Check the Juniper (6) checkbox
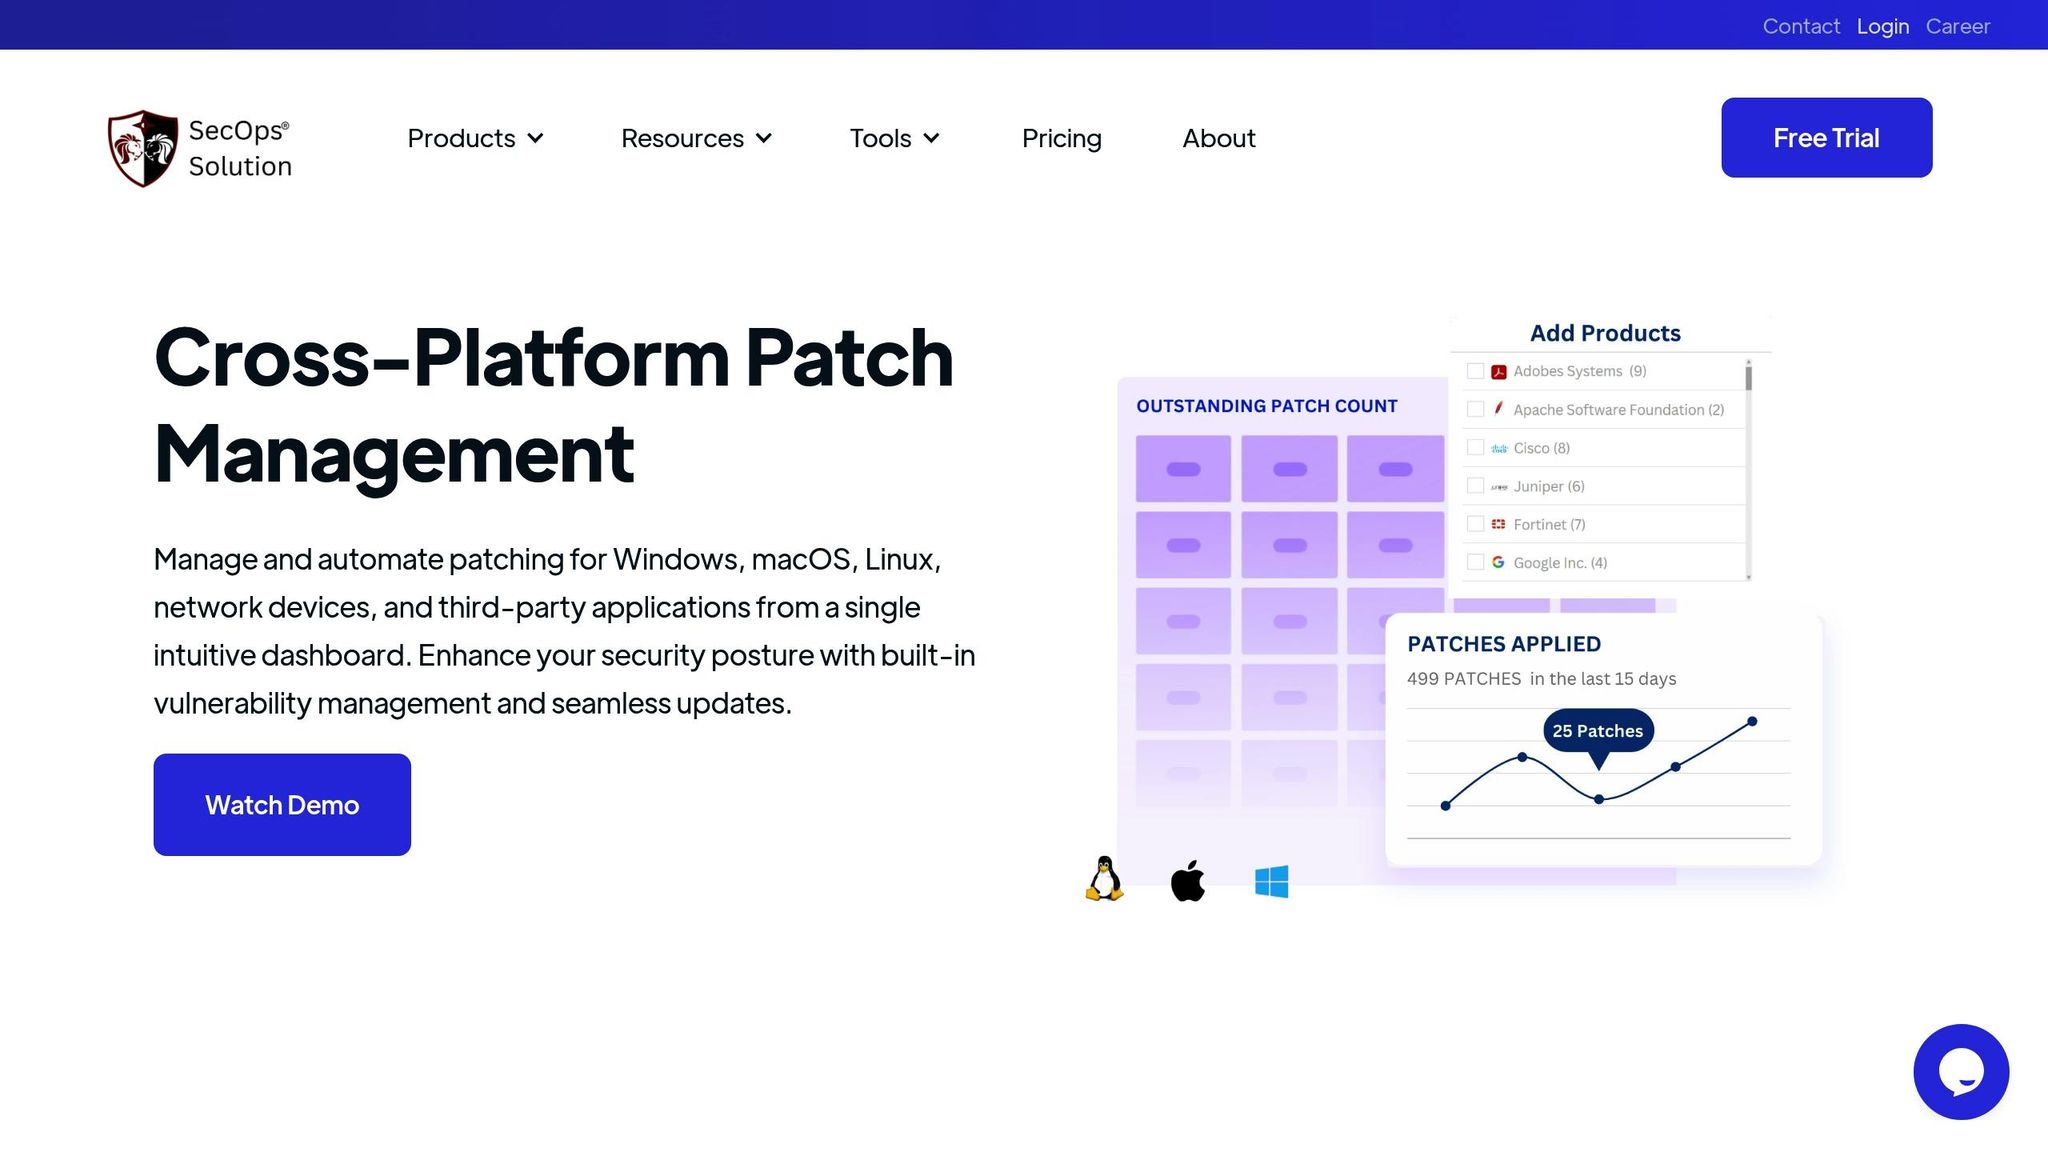This screenshot has width=2048, height=1152. [x=1475, y=485]
